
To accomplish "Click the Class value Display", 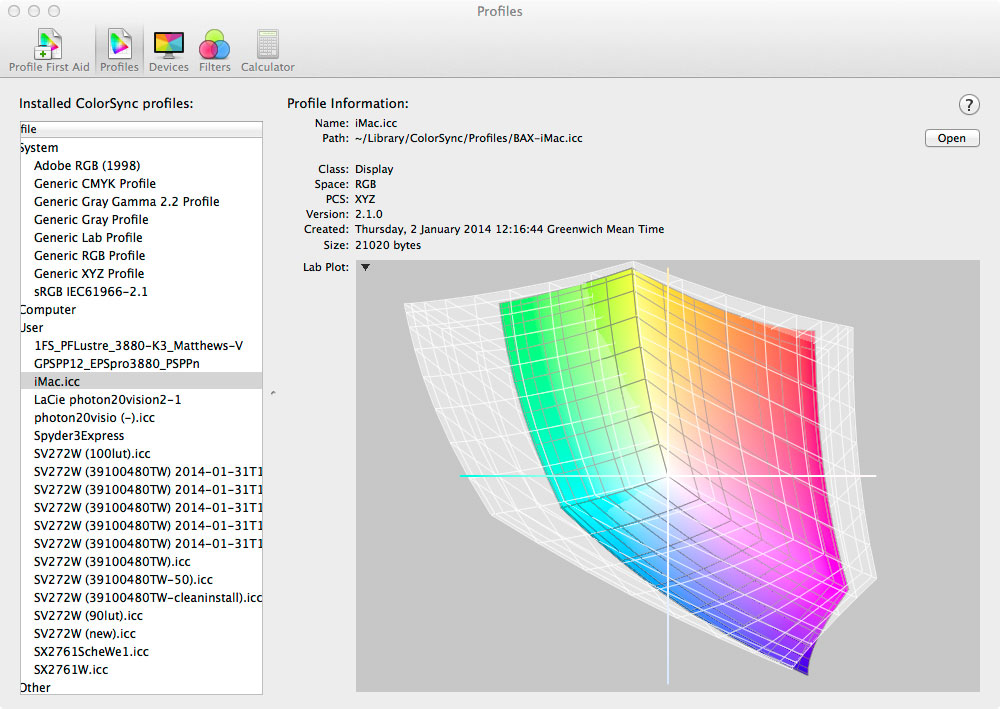I will (x=374, y=169).
